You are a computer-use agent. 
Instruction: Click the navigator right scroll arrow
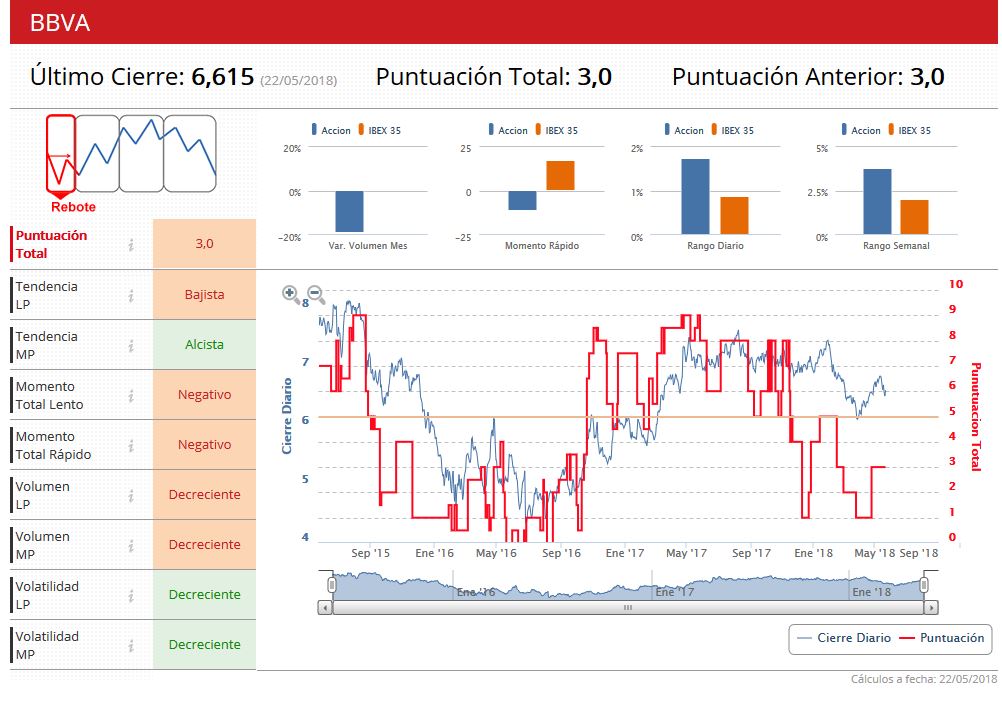(x=931, y=608)
